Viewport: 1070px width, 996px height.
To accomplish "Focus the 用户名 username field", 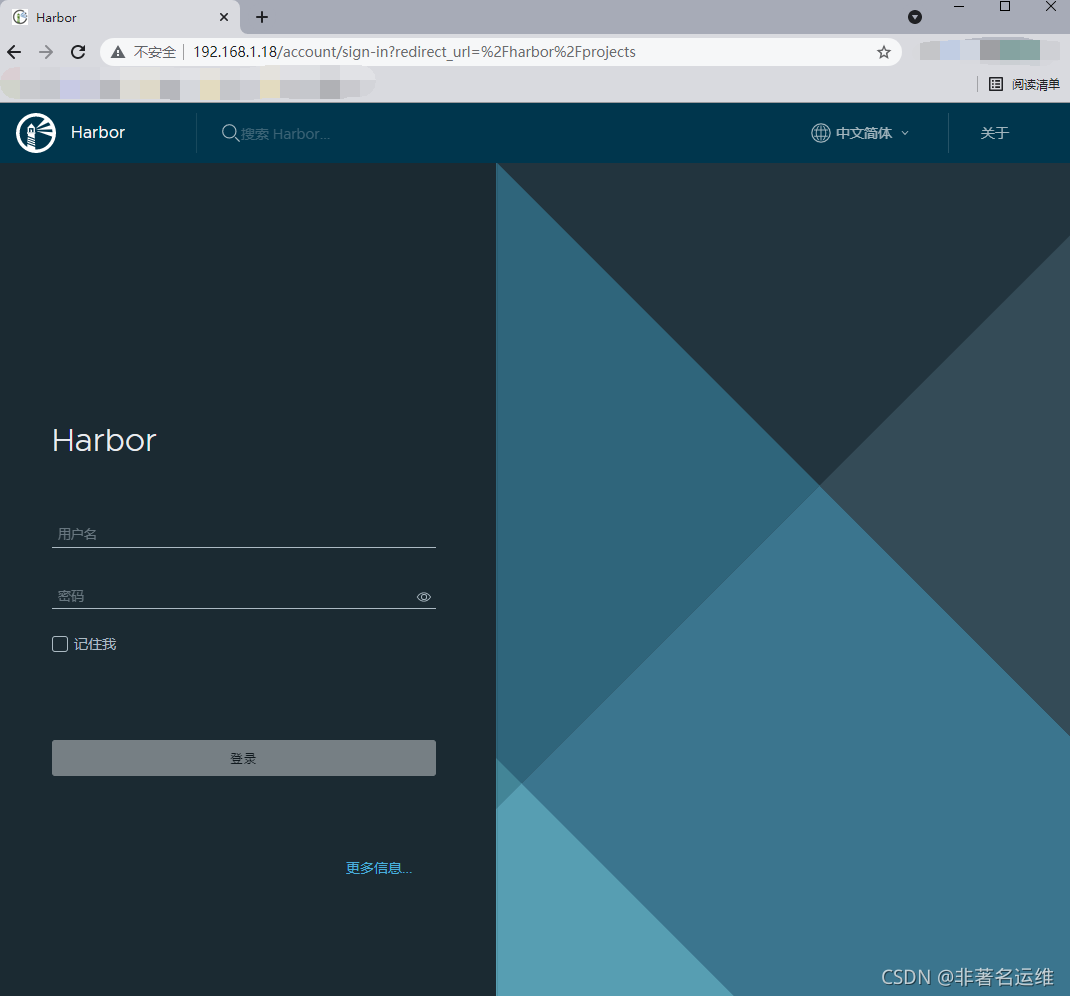I will click(244, 534).
